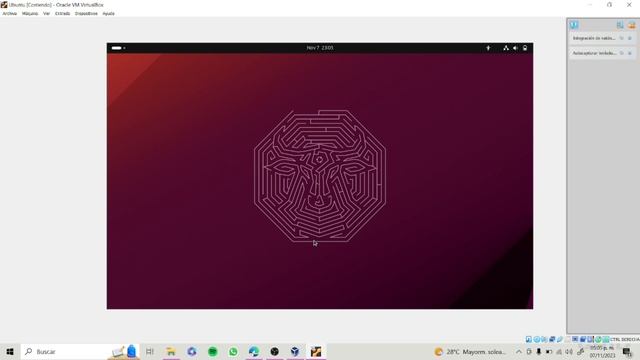Open the Windows notification center icon

point(628,352)
